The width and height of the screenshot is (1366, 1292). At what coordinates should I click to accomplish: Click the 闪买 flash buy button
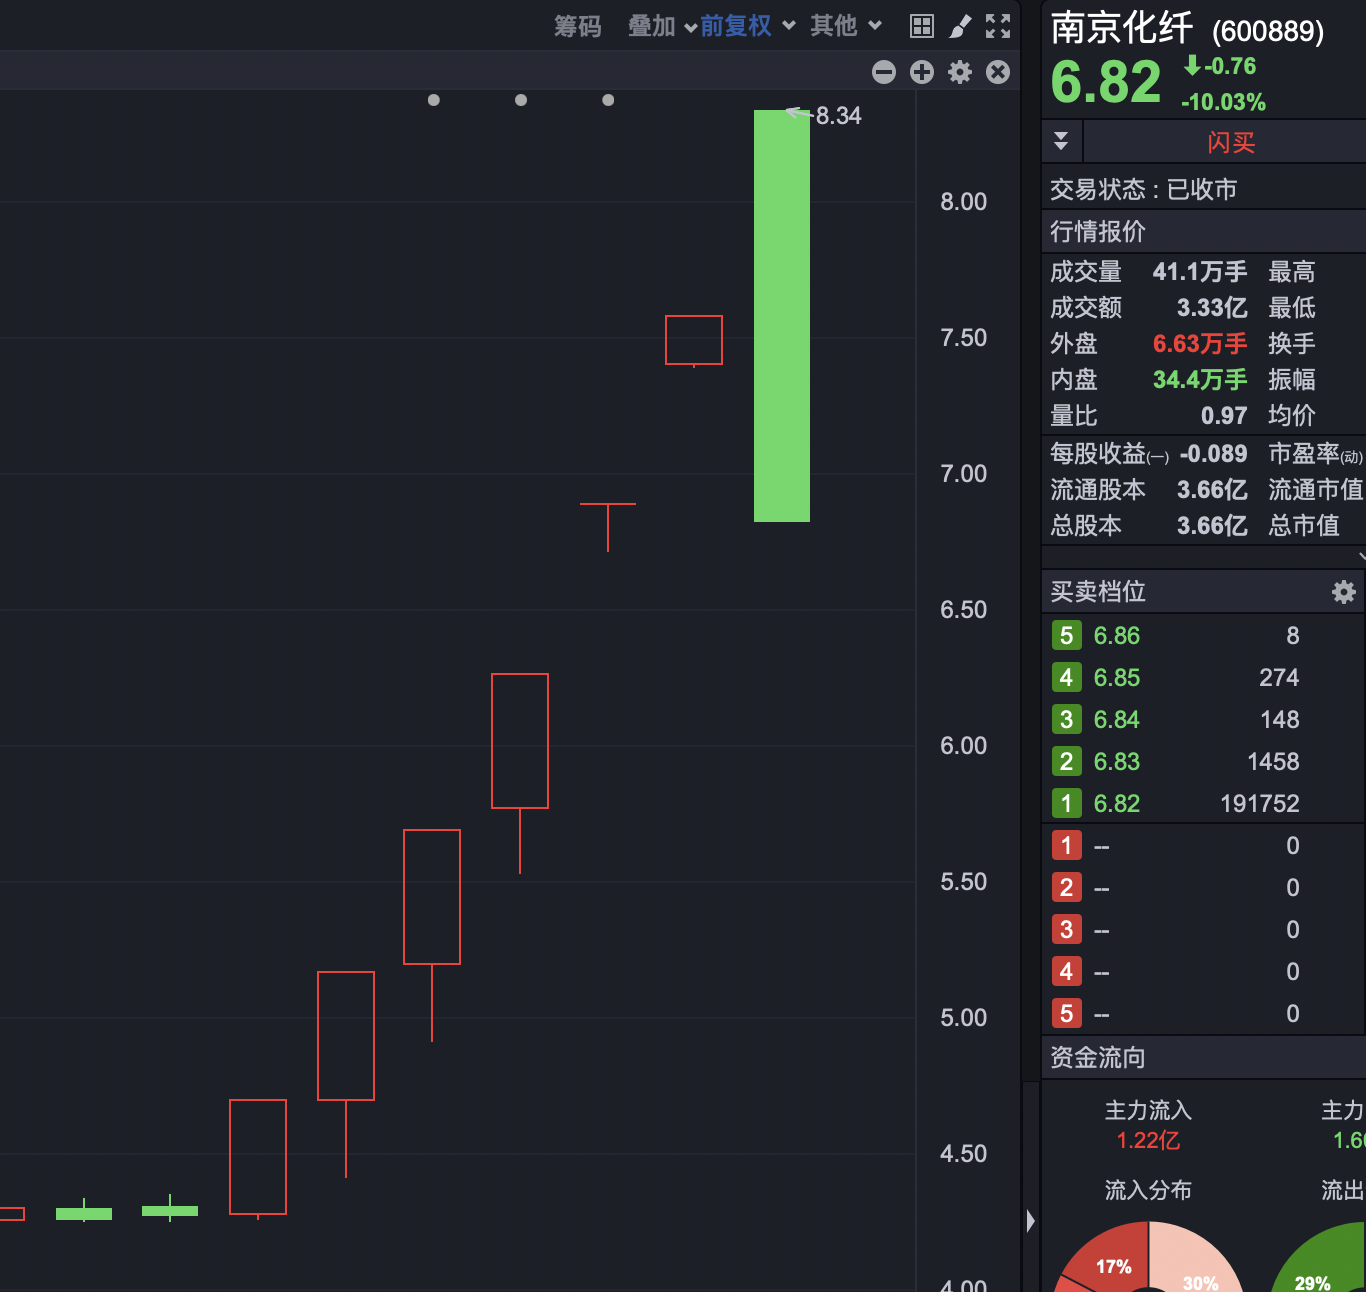1230,142
